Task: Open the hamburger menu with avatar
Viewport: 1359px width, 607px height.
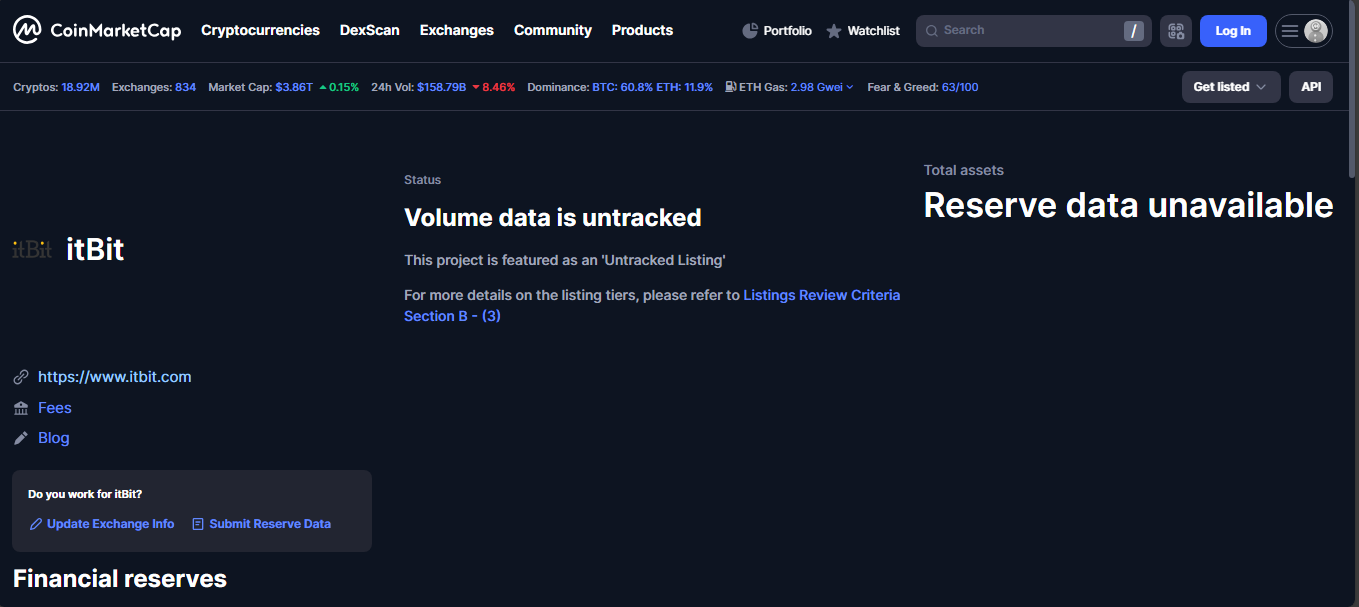Action: [1304, 31]
